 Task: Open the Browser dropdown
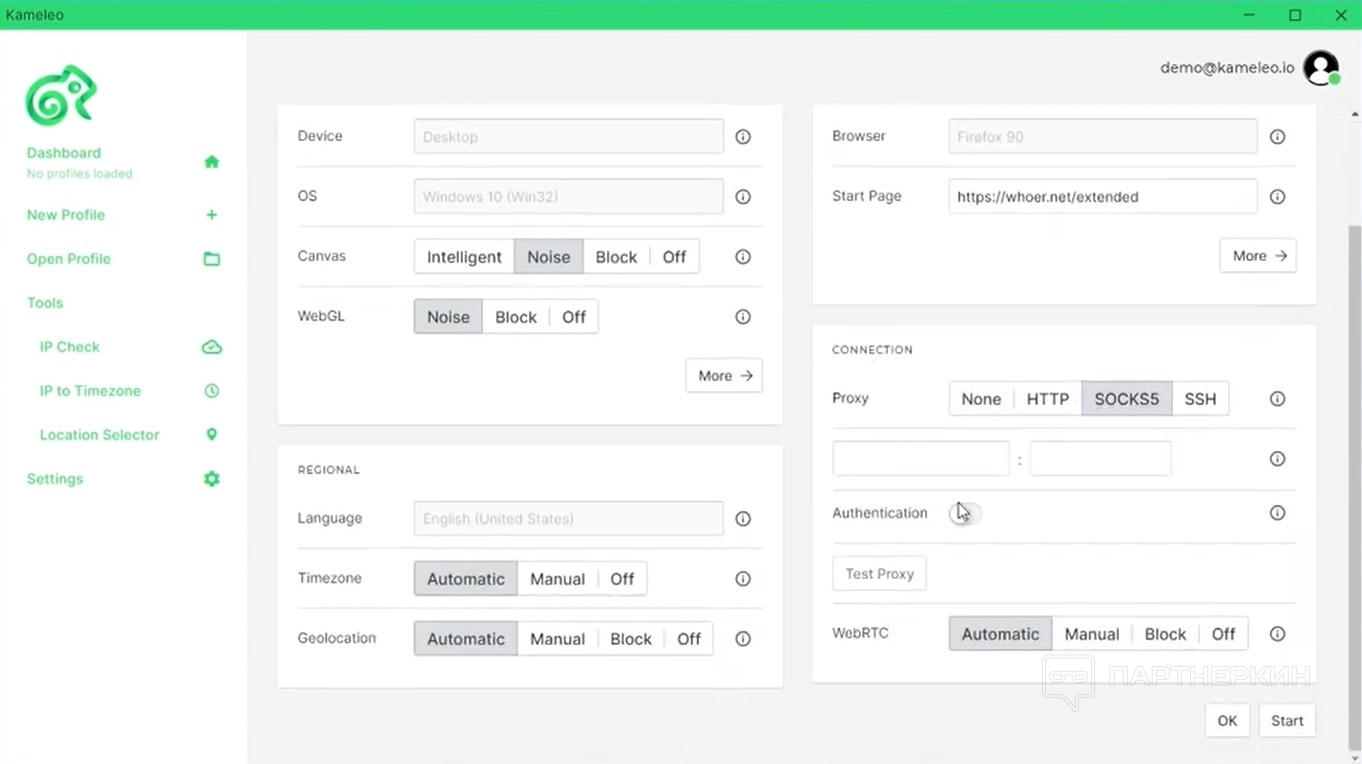pyautogui.click(x=1103, y=137)
